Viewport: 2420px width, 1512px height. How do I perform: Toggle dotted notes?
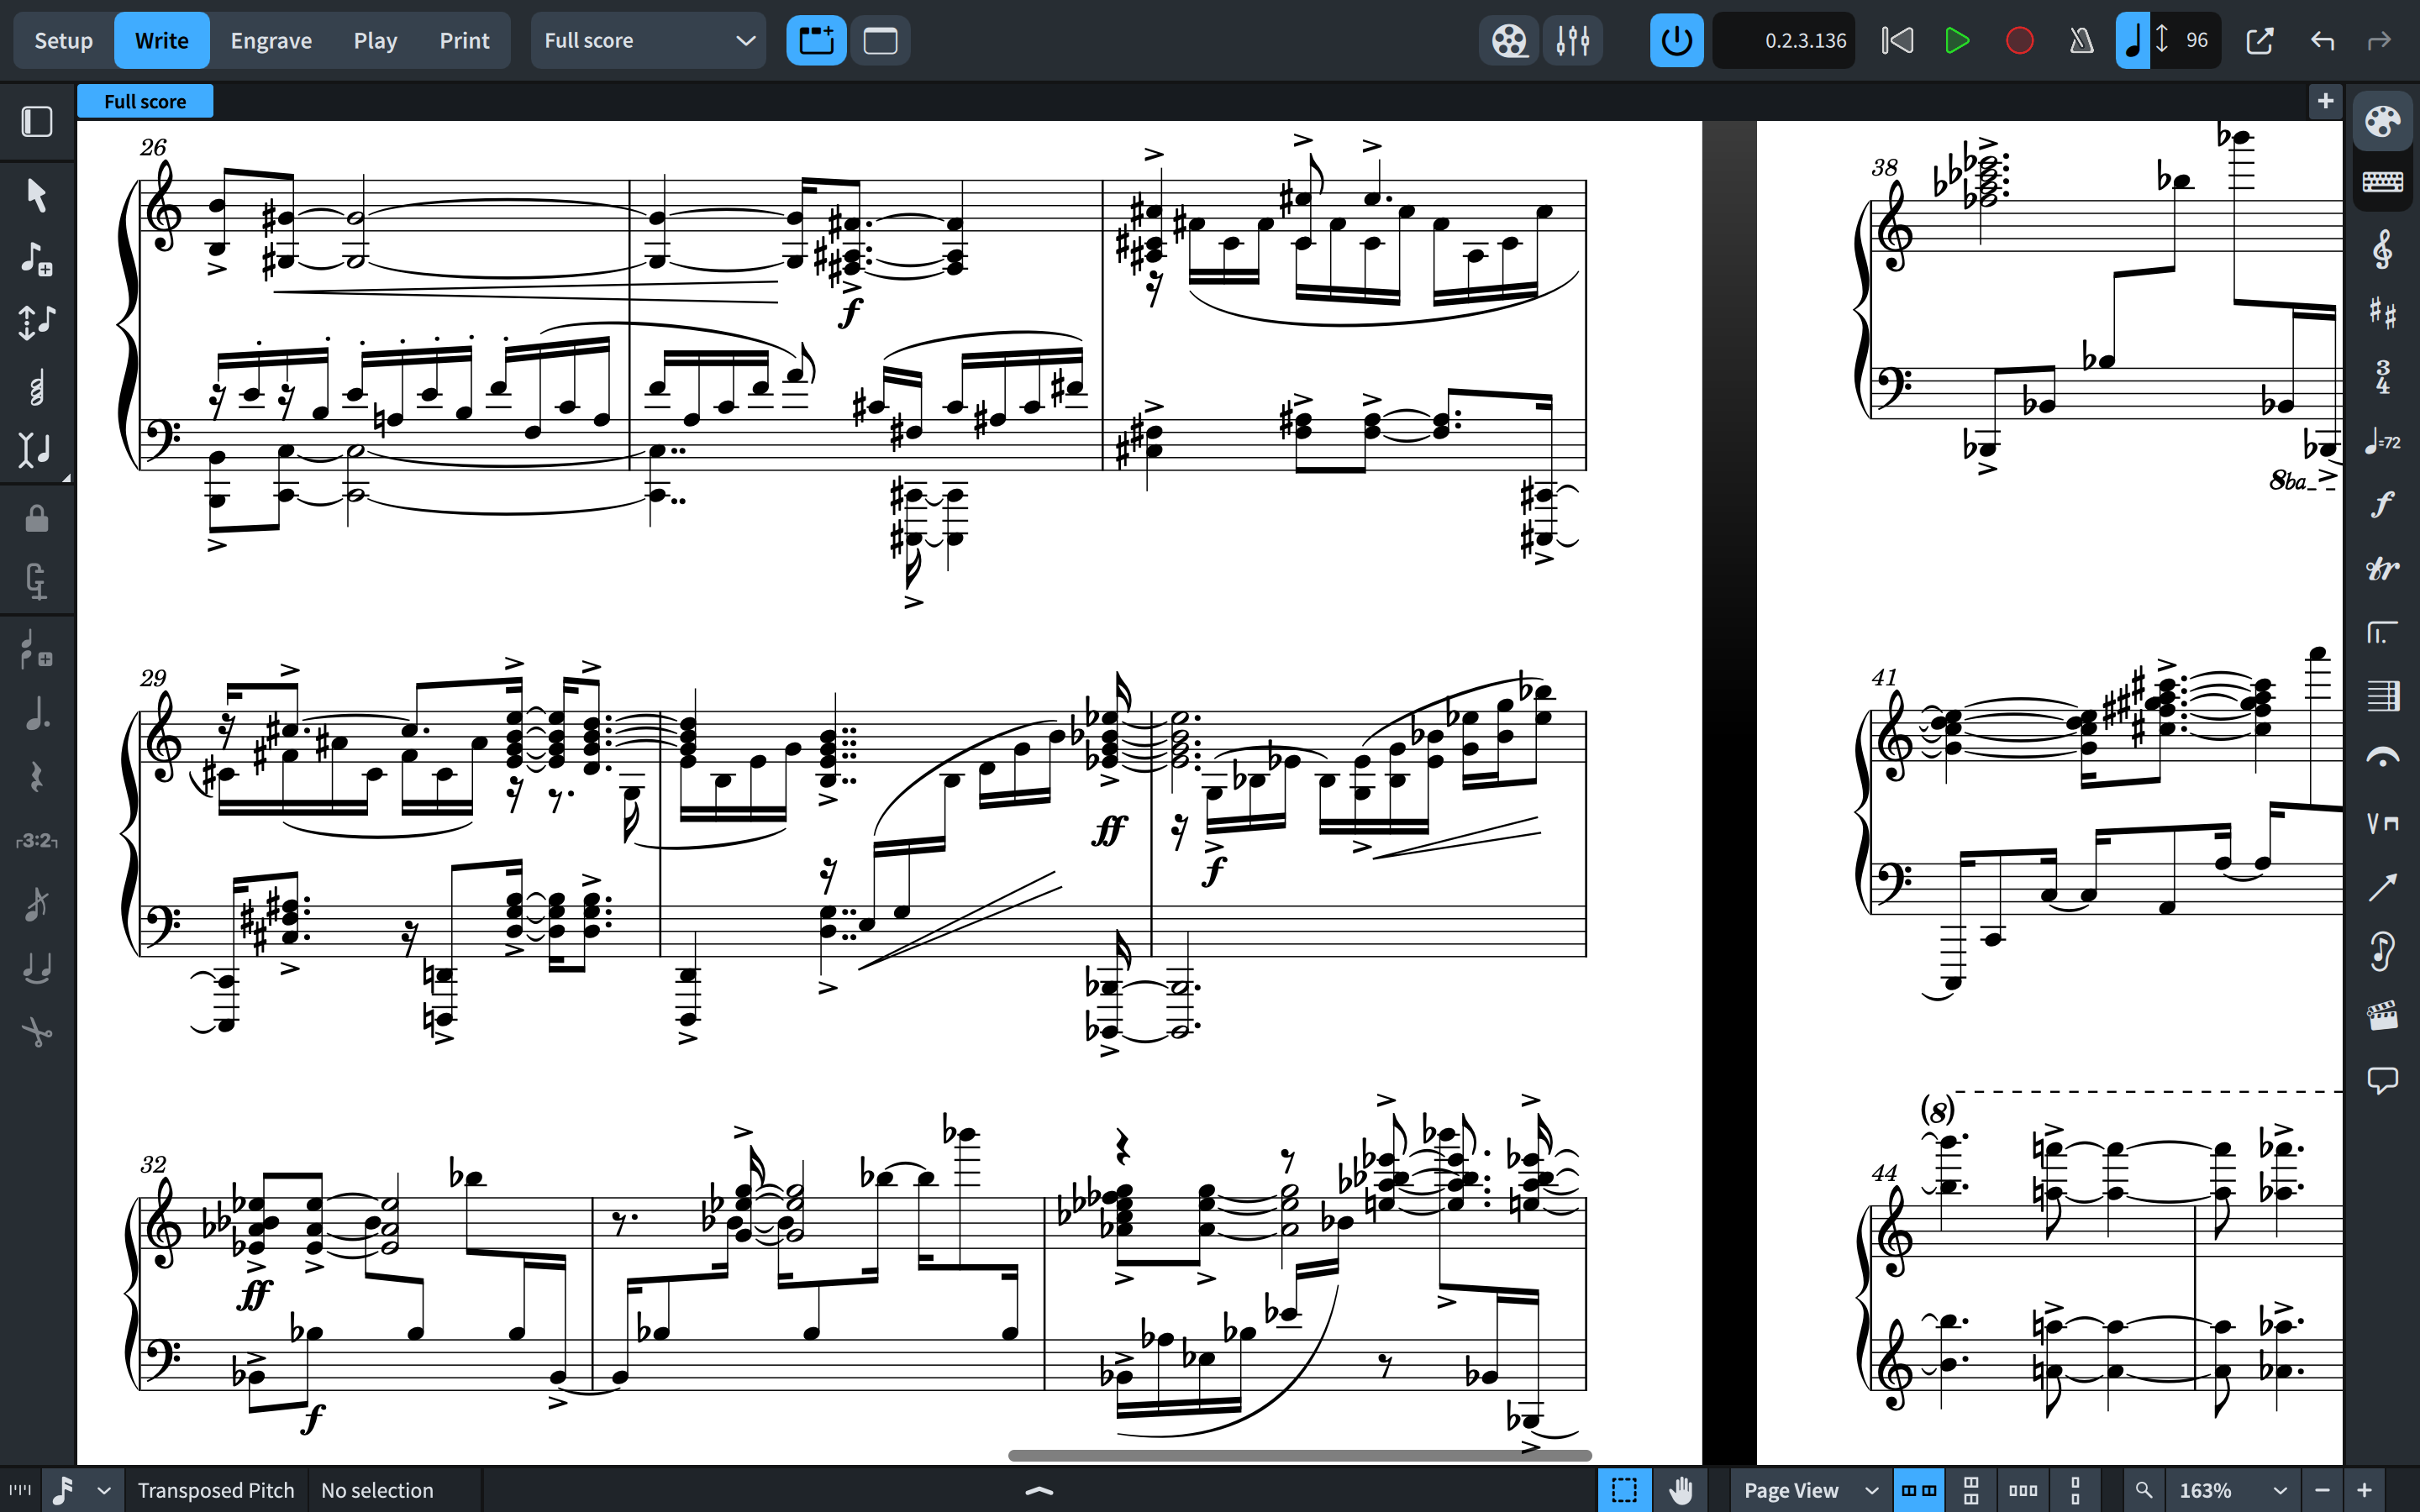coord(37,713)
